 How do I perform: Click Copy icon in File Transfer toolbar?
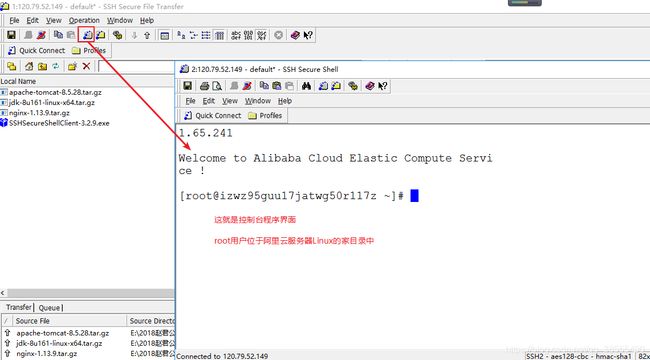(x=58, y=35)
